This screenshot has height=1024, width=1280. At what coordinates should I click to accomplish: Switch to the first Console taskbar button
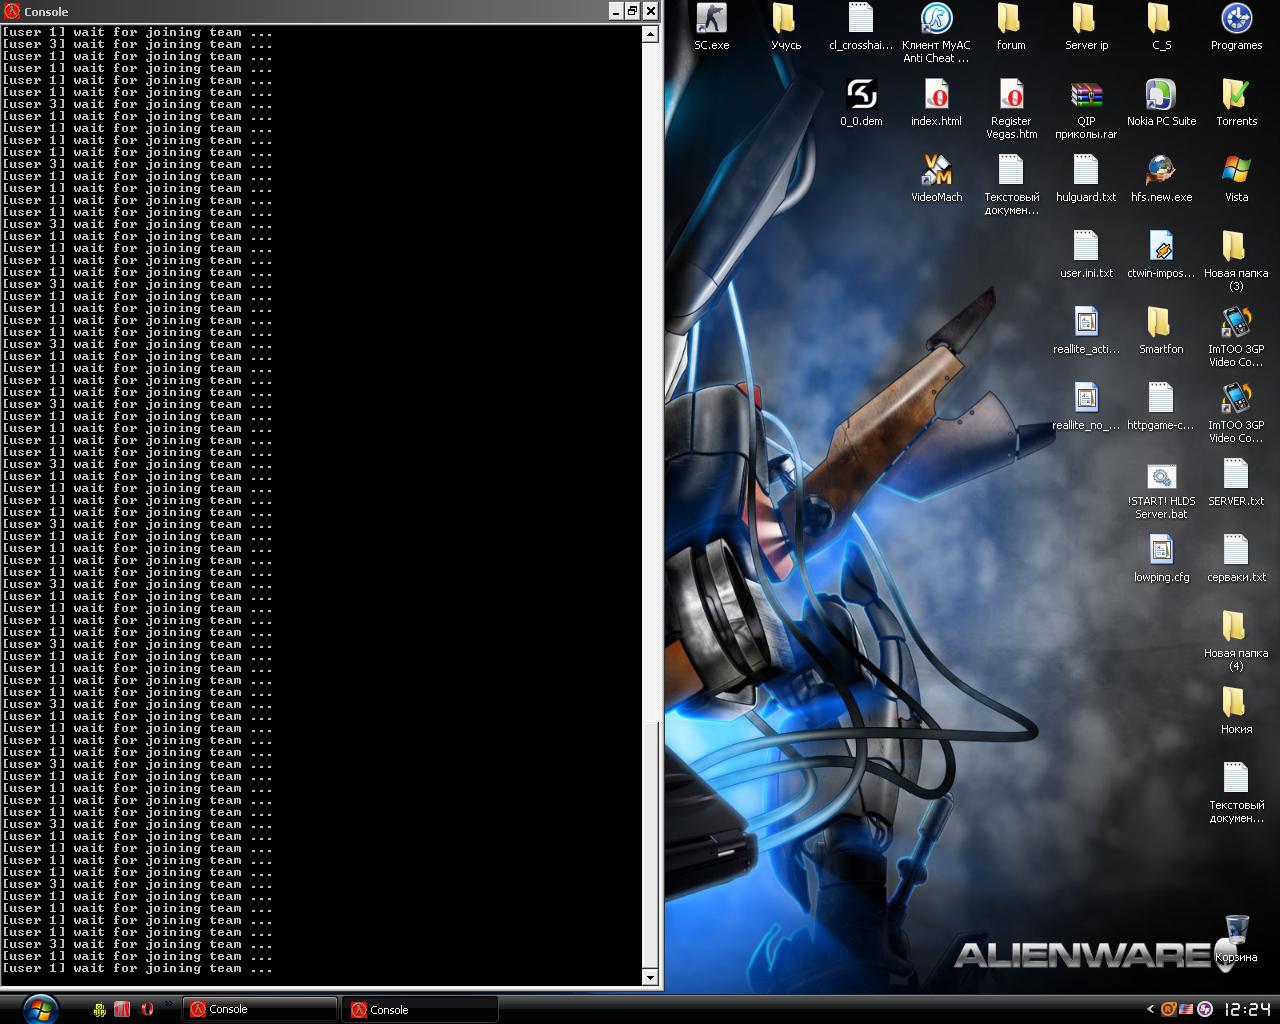(x=261, y=1009)
